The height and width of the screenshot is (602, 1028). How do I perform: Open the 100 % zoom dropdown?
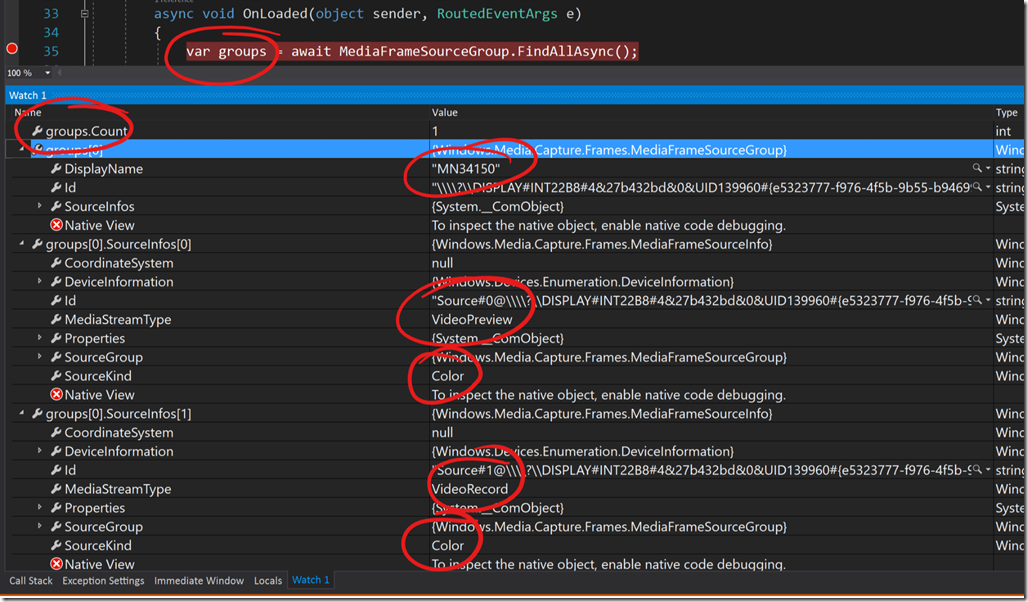click(x=47, y=73)
